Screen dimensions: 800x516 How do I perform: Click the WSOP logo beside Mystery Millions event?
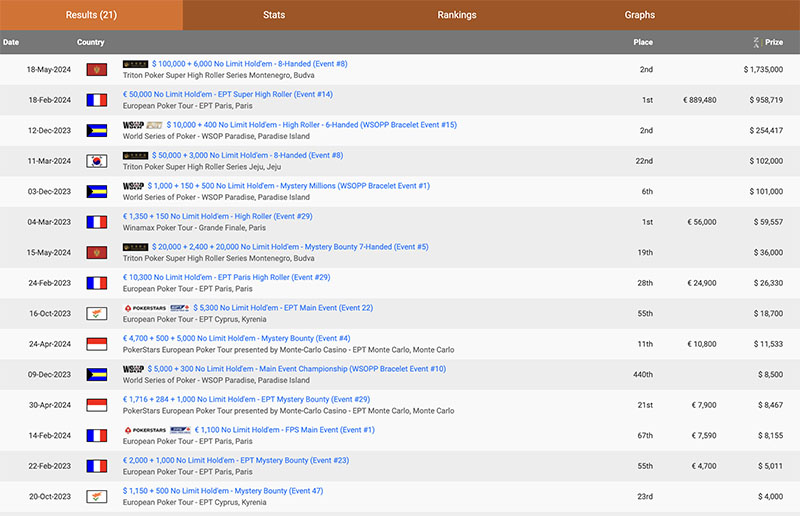(x=135, y=186)
